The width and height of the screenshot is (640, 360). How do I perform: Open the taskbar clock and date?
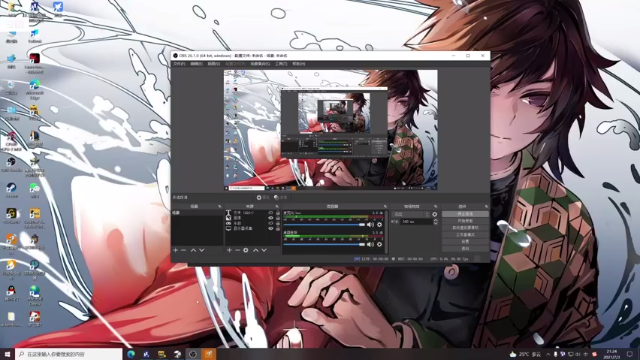click(x=612, y=354)
